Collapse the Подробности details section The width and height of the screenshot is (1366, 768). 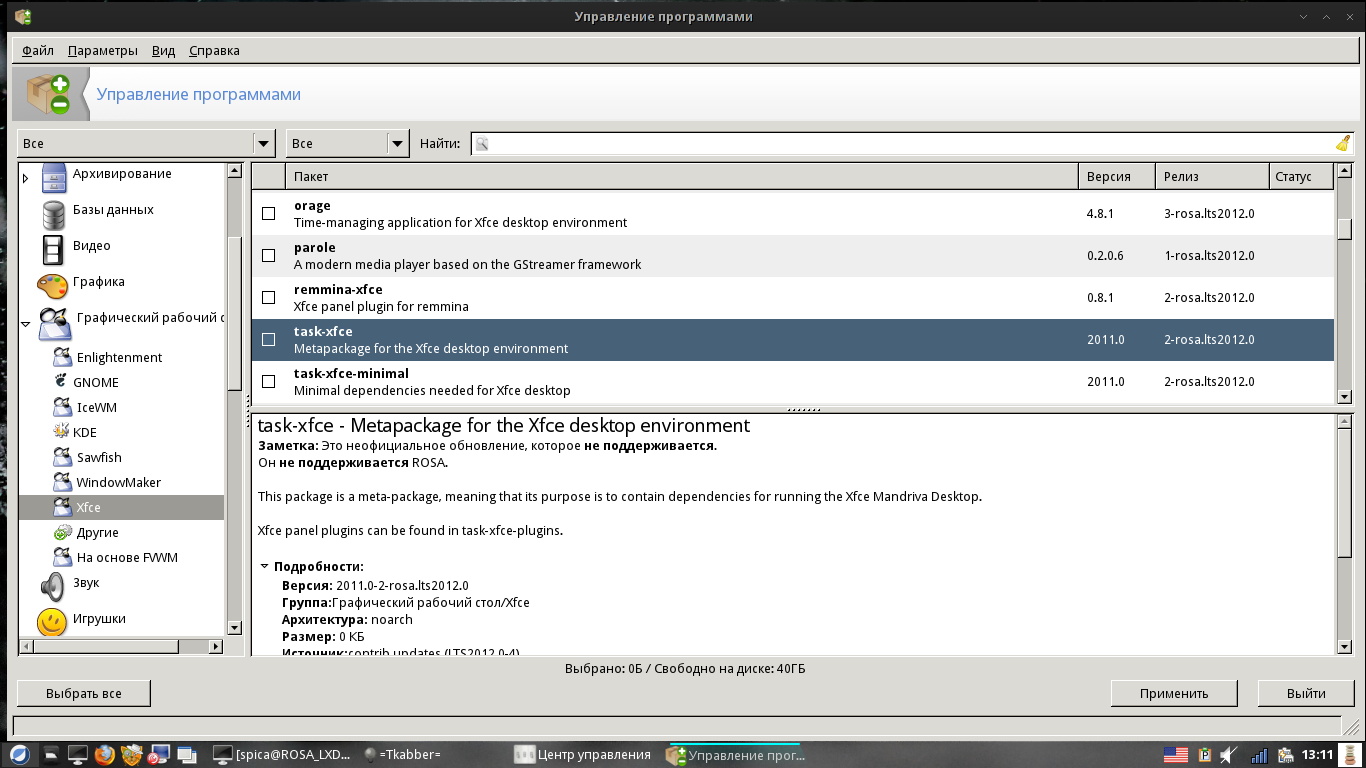pos(265,566)
